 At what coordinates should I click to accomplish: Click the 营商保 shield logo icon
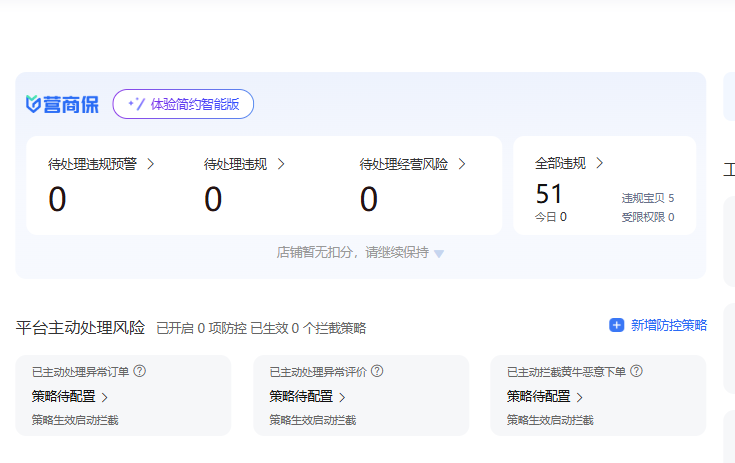(x=33, y=104)
